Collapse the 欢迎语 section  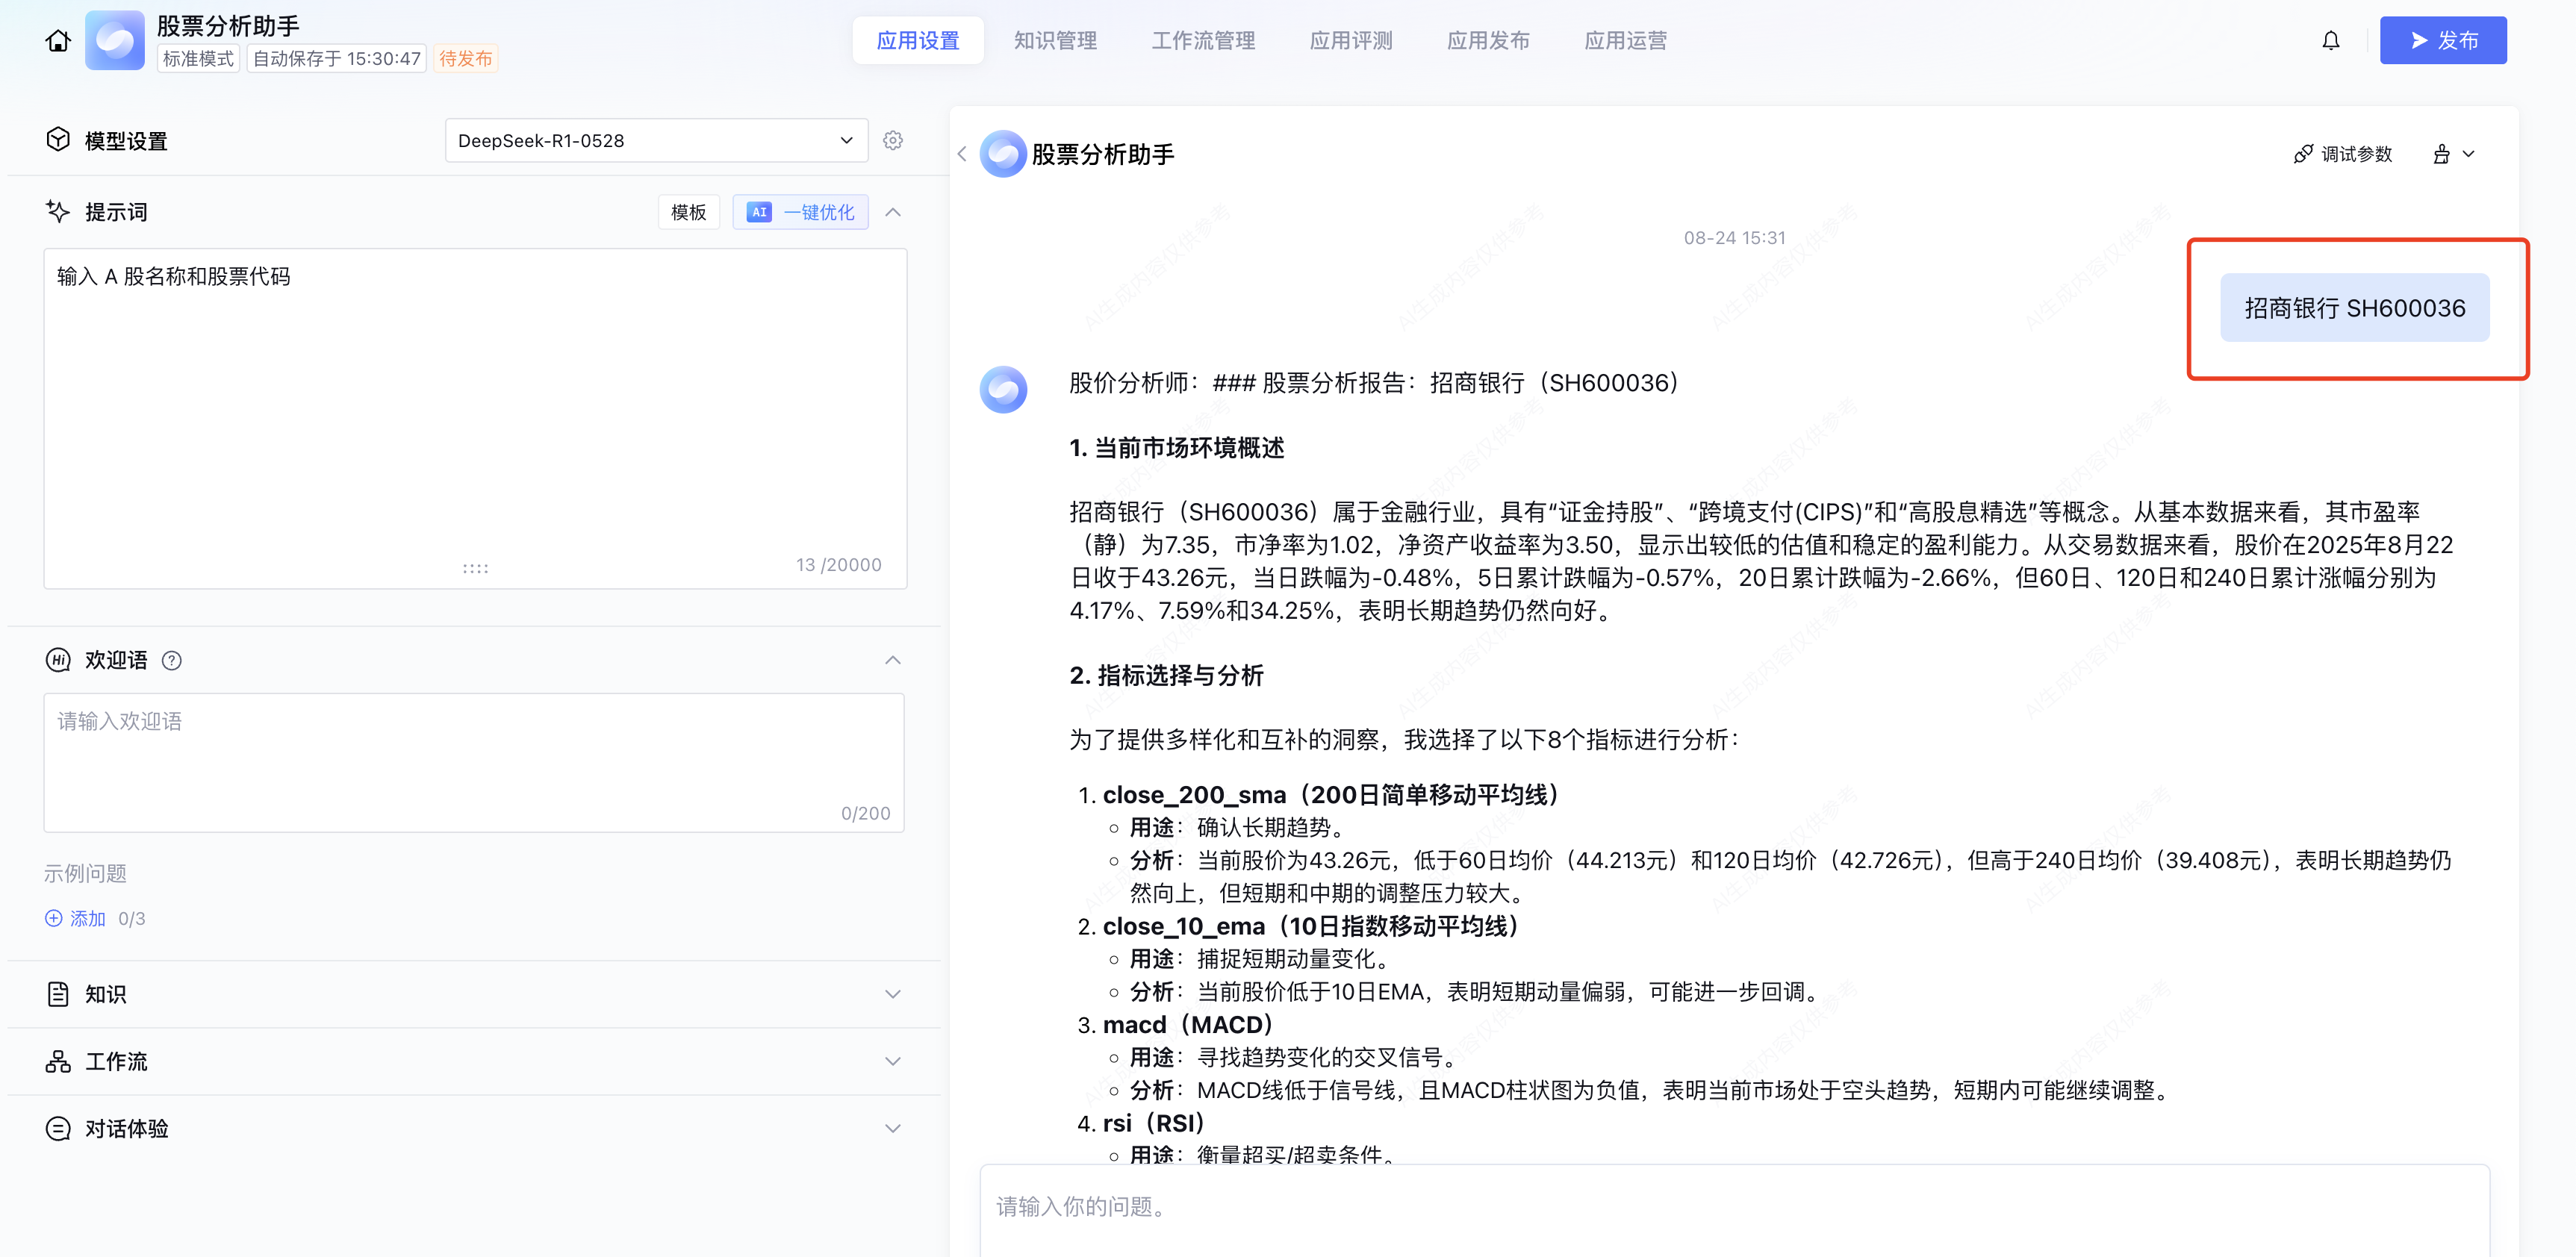[893, 660]
